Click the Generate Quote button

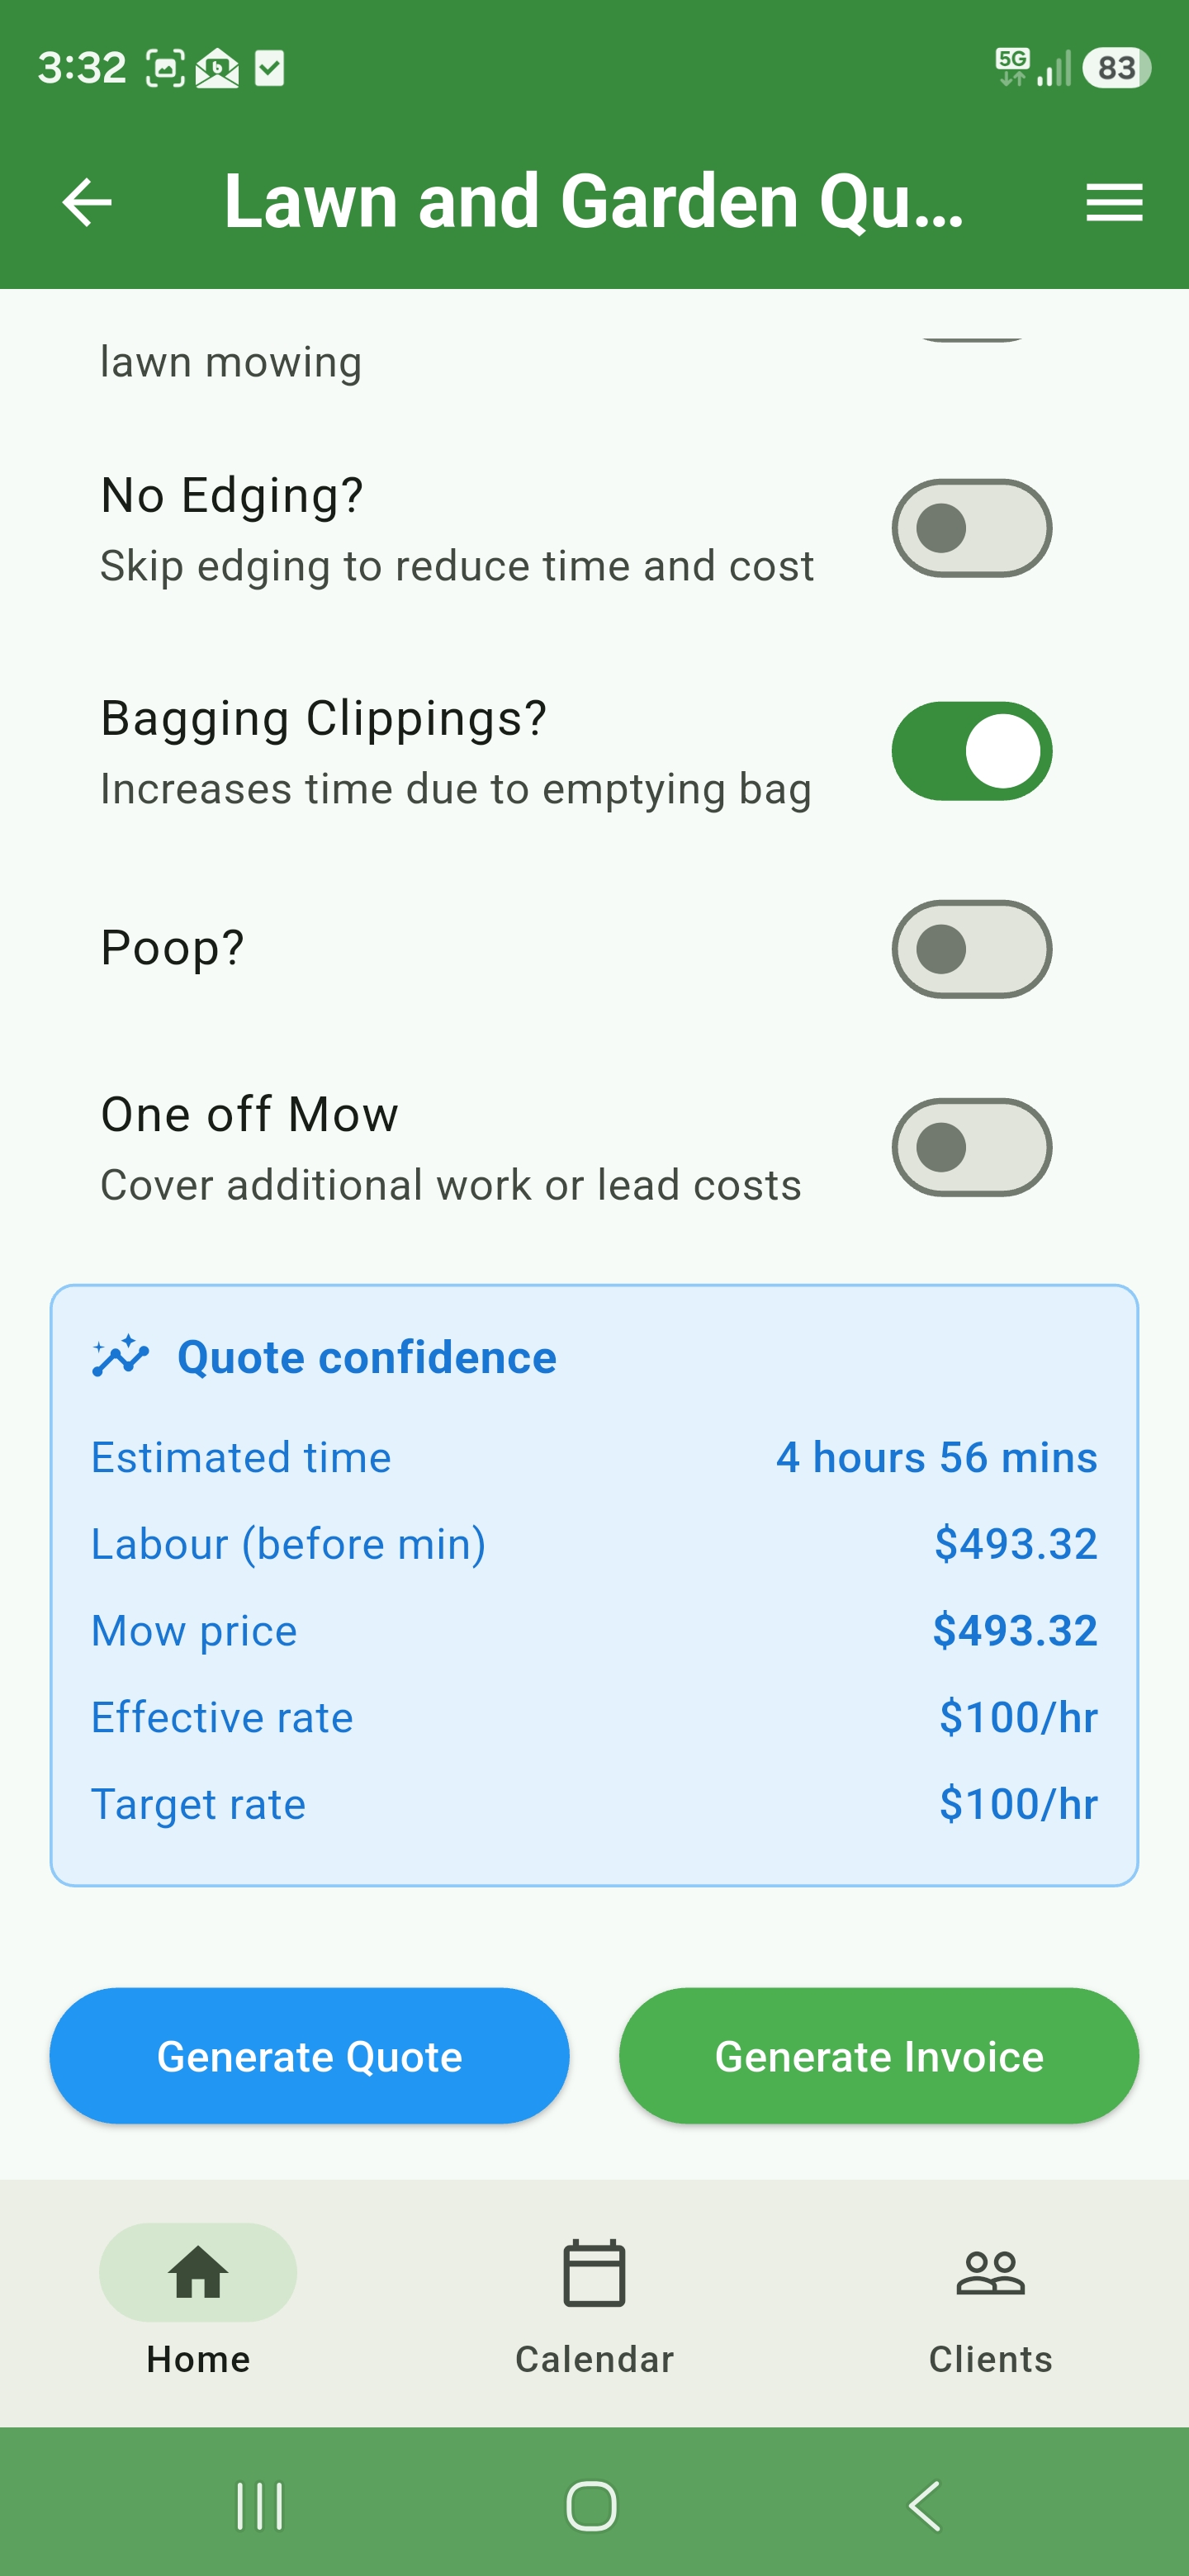309,2055
